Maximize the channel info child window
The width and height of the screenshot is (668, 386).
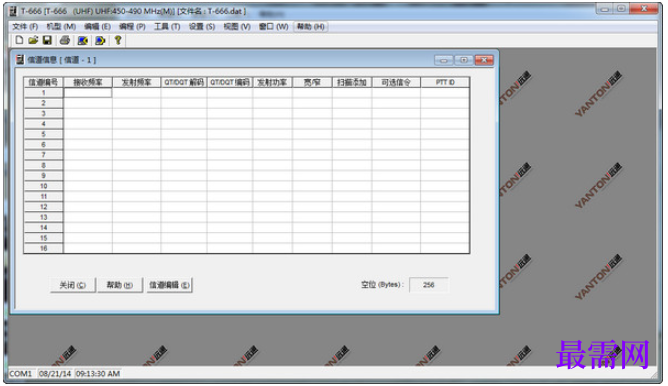click(464, 60)
